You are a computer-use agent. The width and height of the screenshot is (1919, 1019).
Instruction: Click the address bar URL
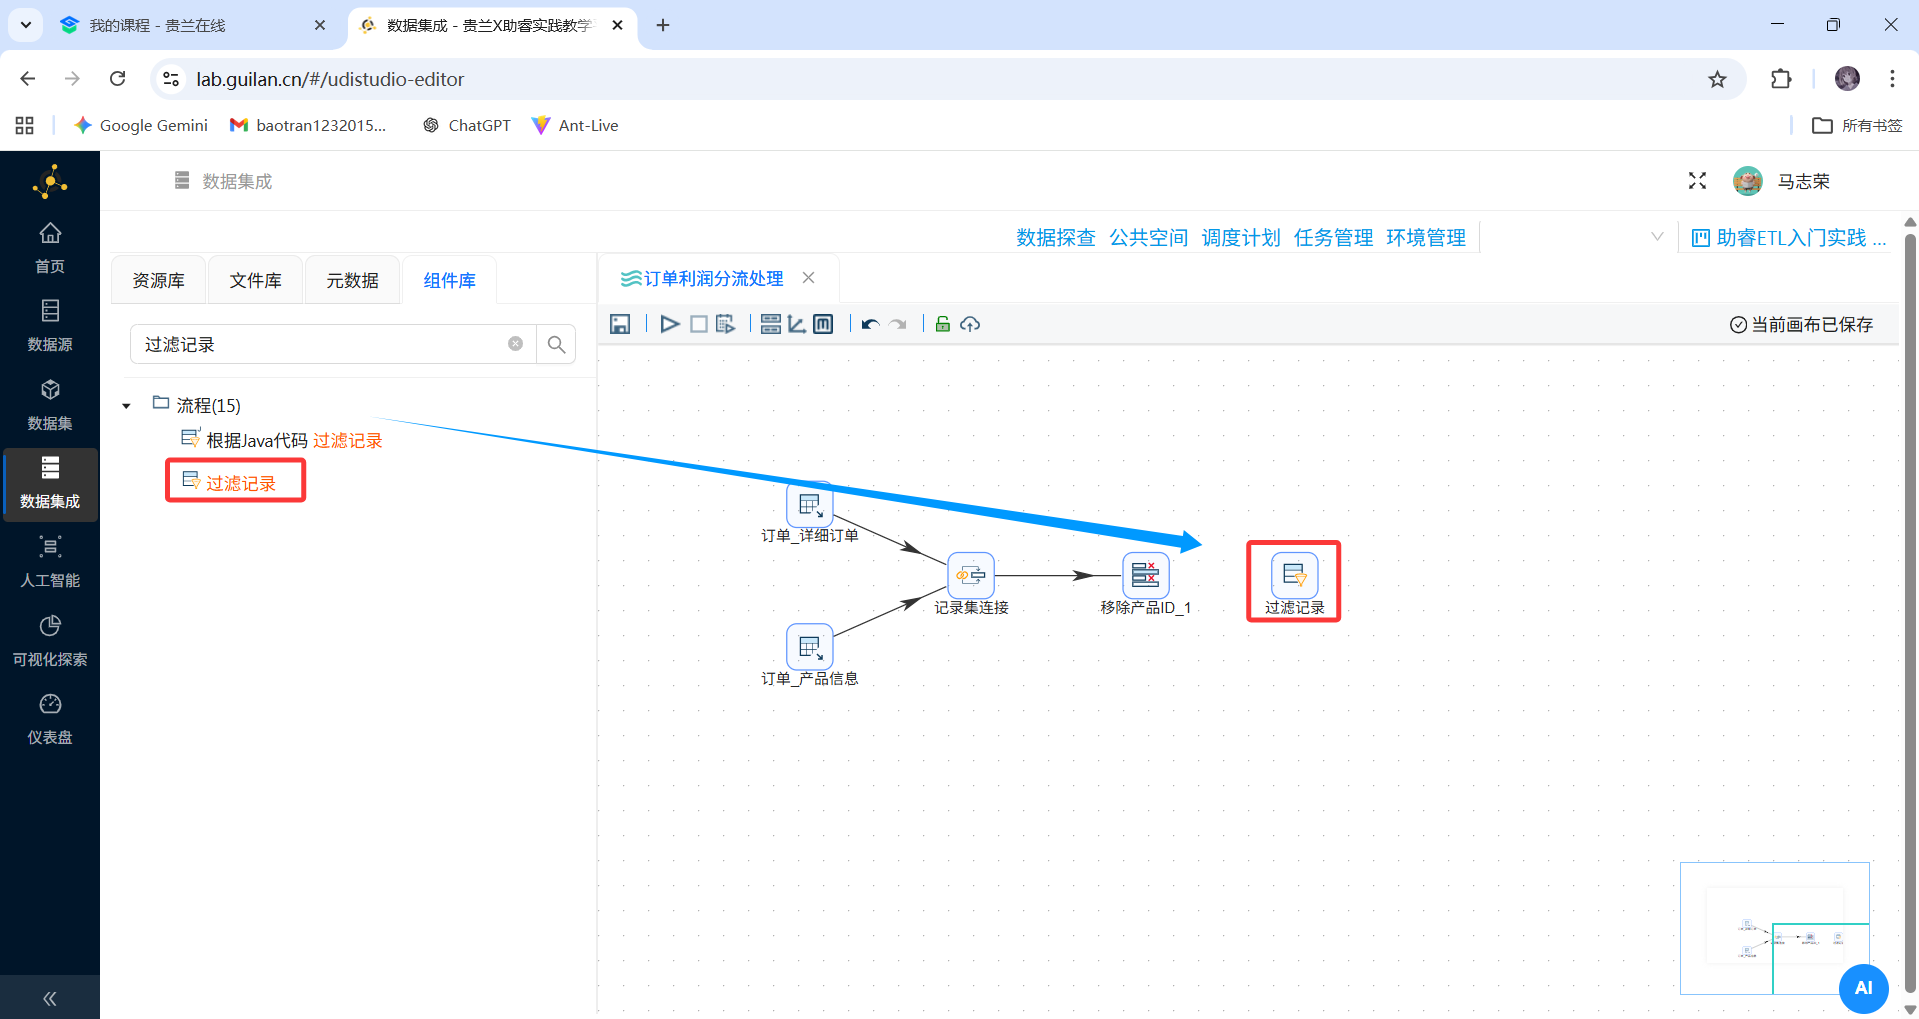point(330,79)
